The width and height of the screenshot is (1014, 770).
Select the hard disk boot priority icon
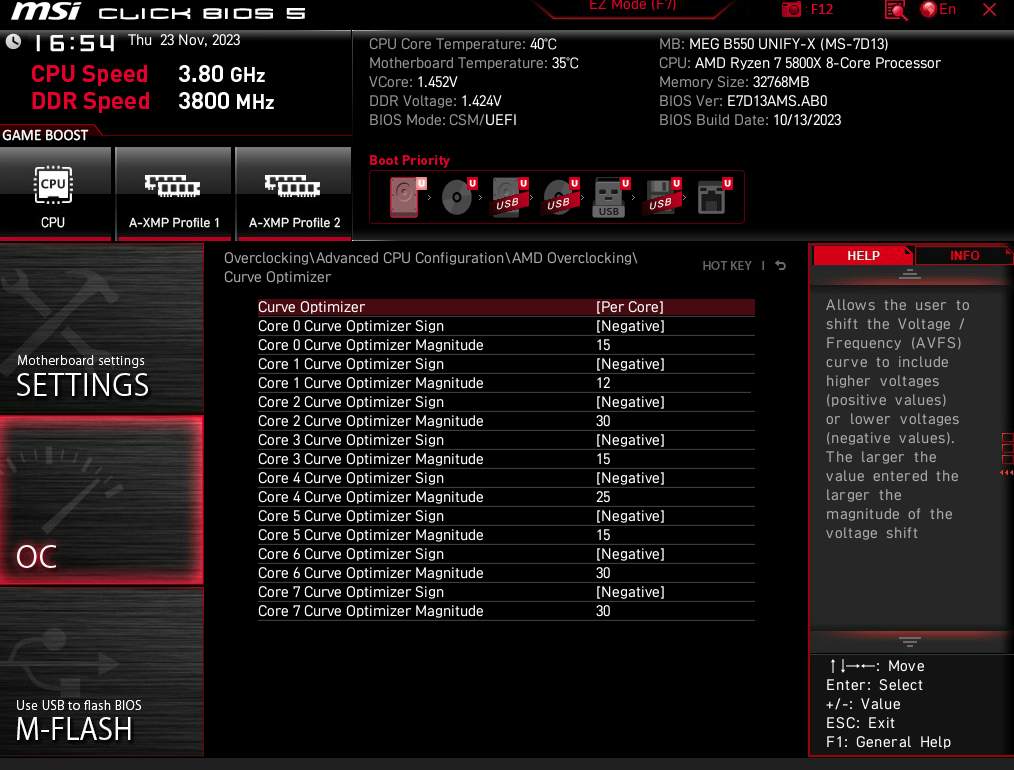click(x=406, y=197)
